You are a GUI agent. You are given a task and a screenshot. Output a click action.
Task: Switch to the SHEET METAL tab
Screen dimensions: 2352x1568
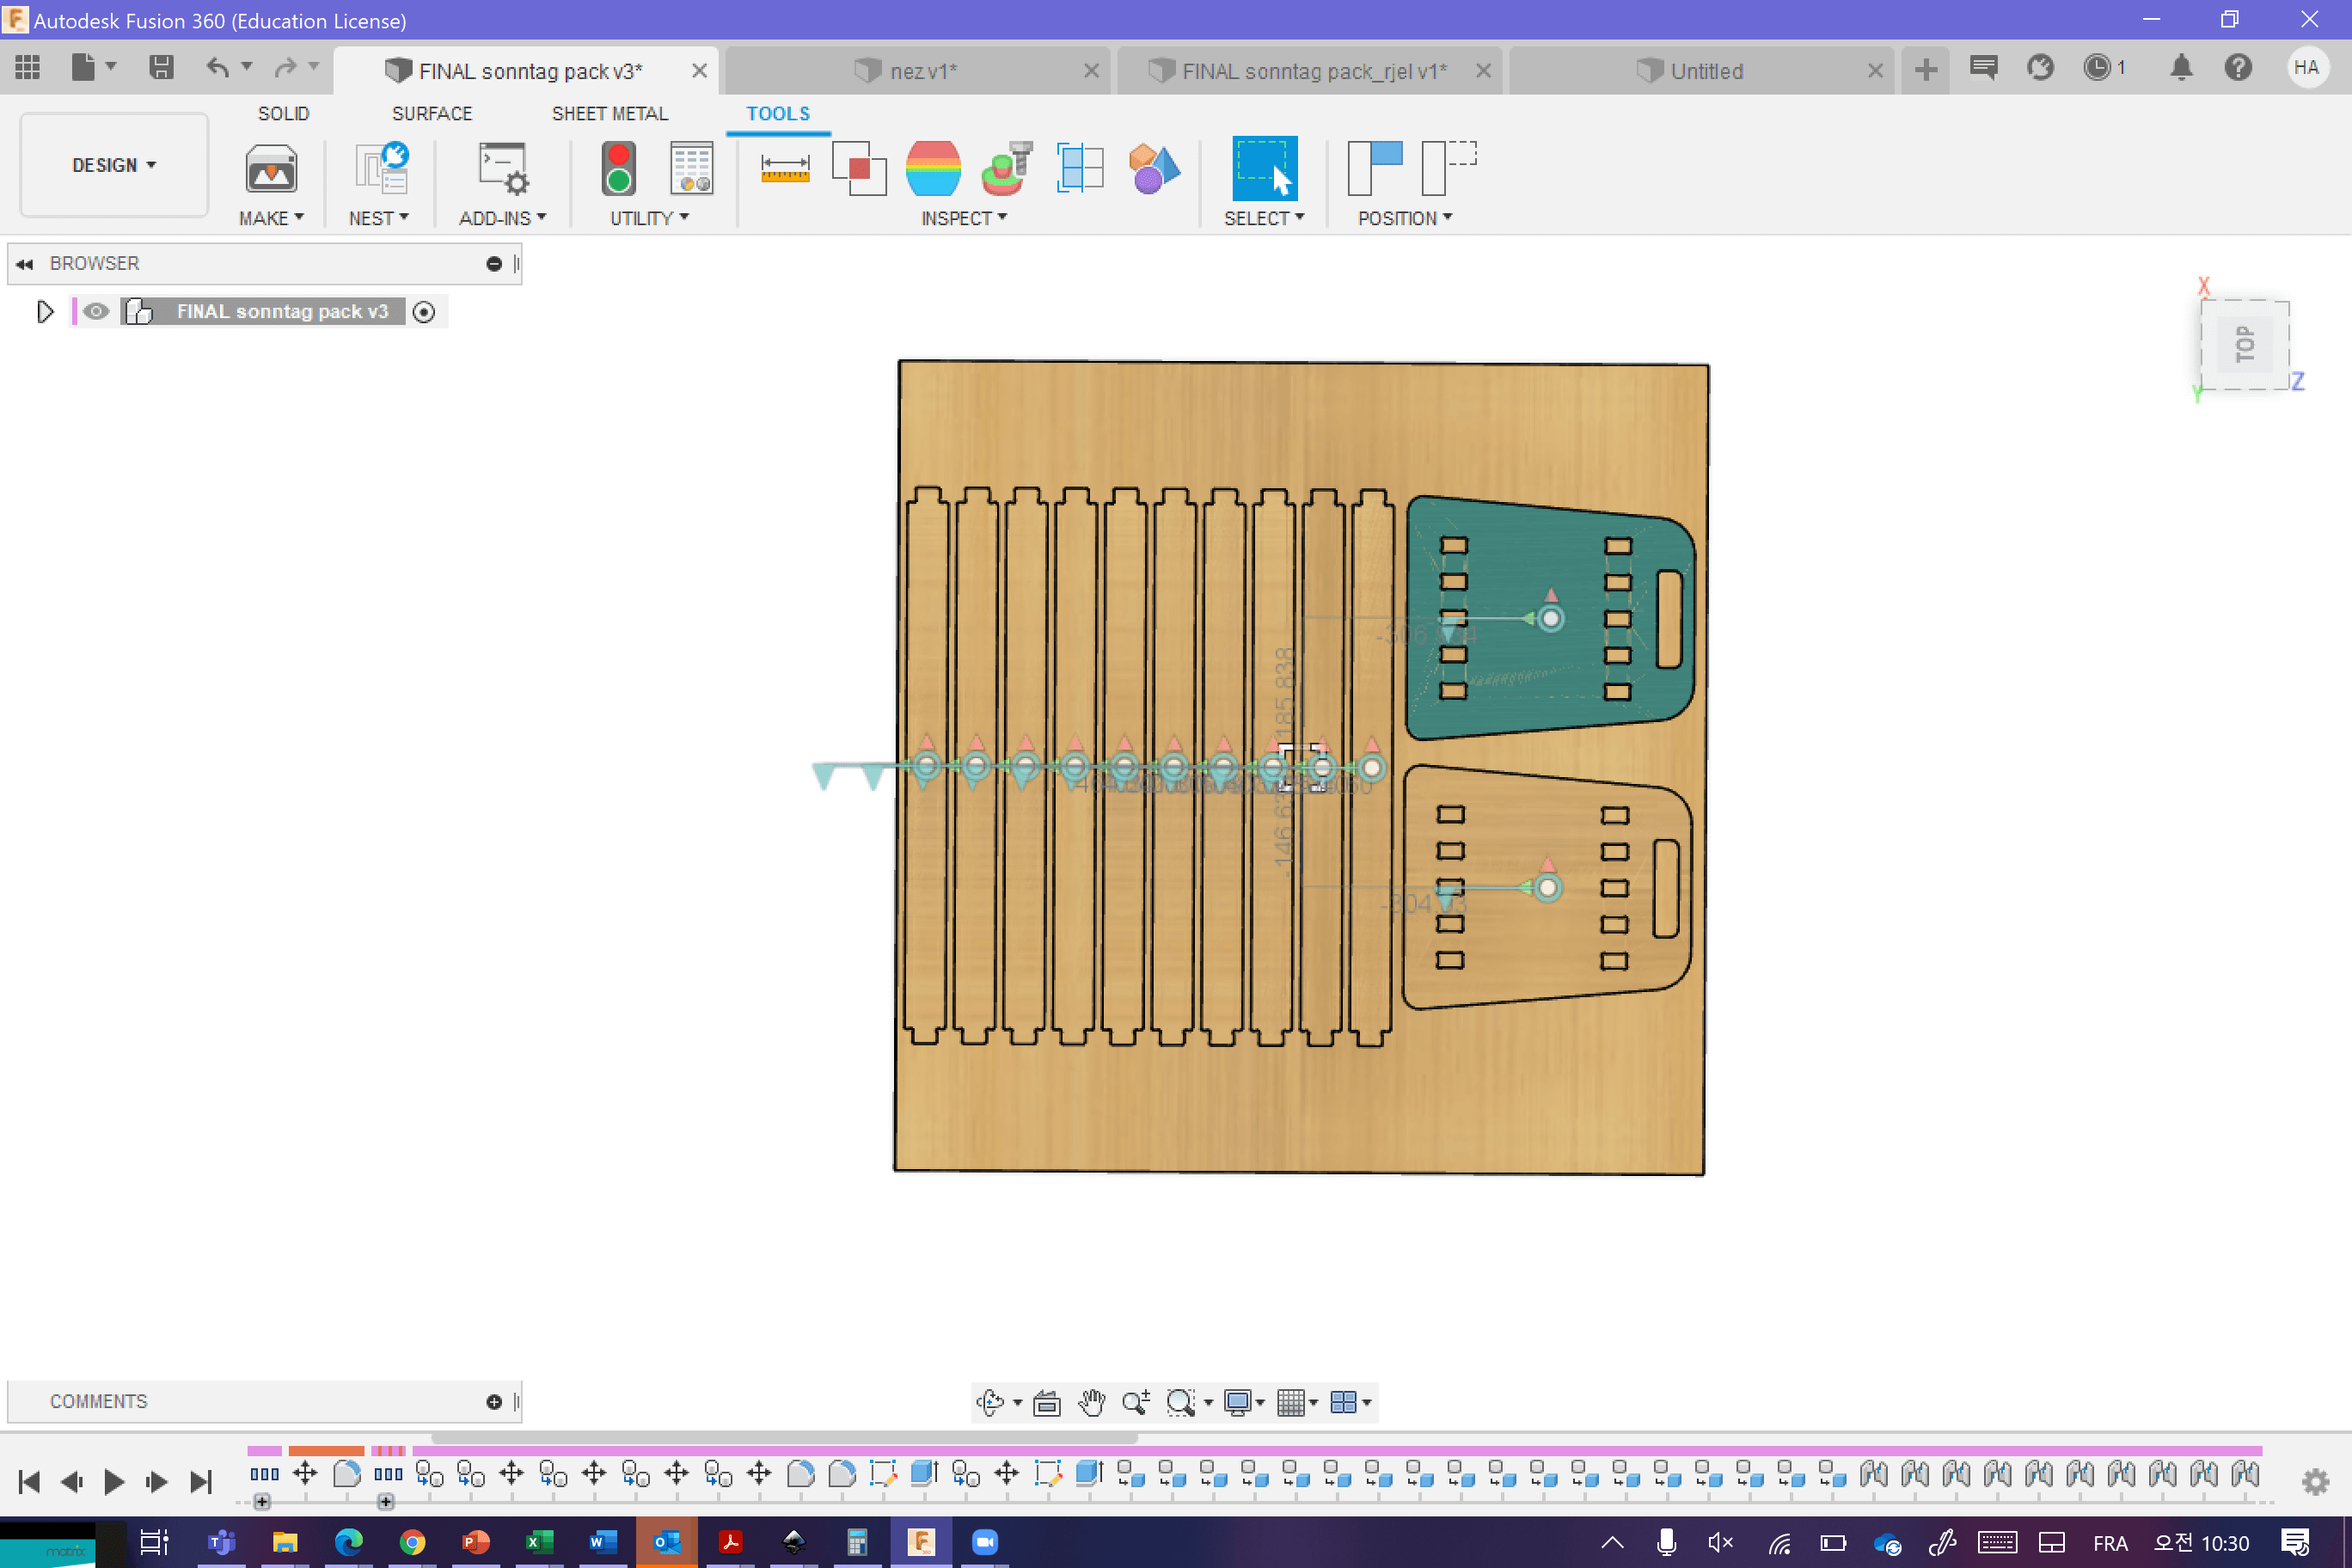pos(609,113)
